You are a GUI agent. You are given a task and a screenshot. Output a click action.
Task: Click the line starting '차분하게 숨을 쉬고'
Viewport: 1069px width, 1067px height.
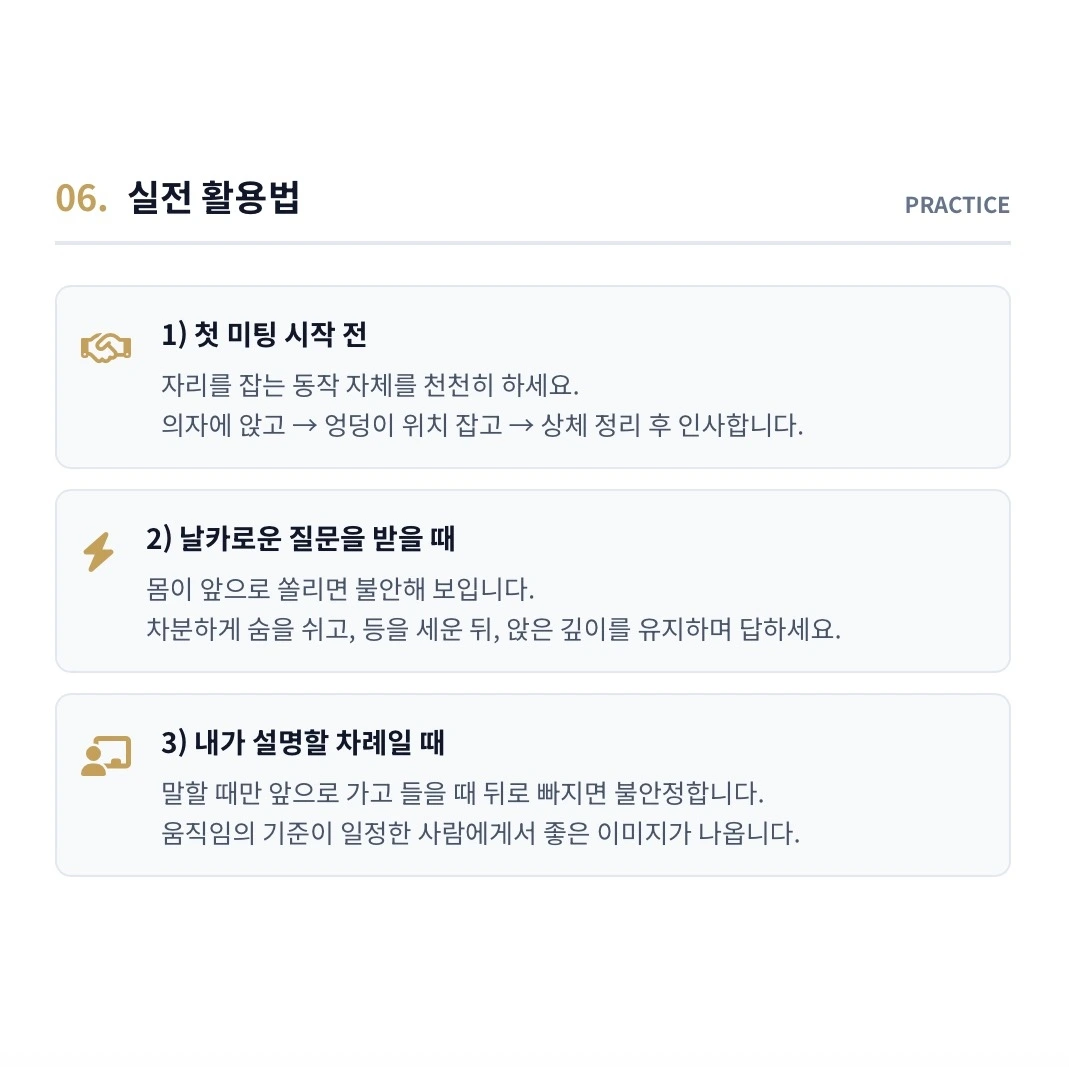pyautogui.click(x=494, y=629)
